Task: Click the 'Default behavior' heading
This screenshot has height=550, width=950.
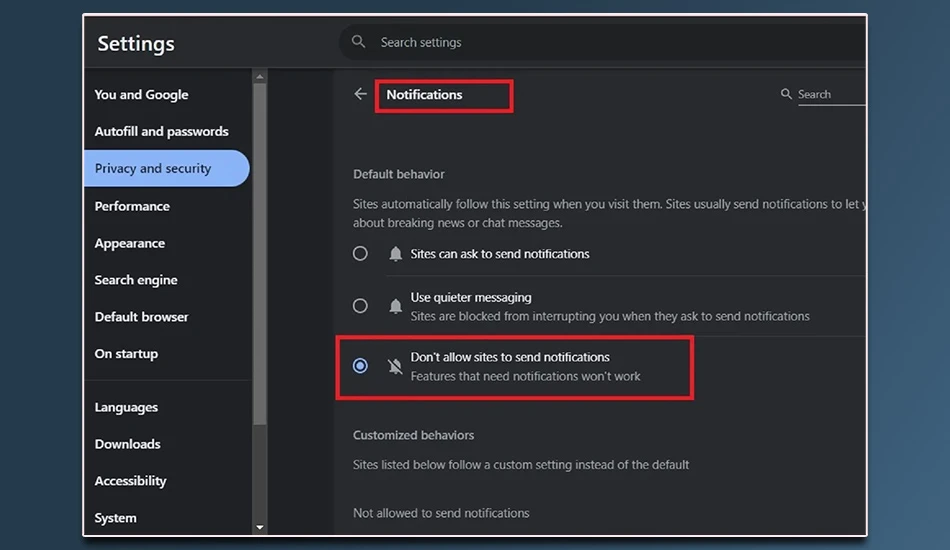Action: pyautogui.click(x=399, y=174)
